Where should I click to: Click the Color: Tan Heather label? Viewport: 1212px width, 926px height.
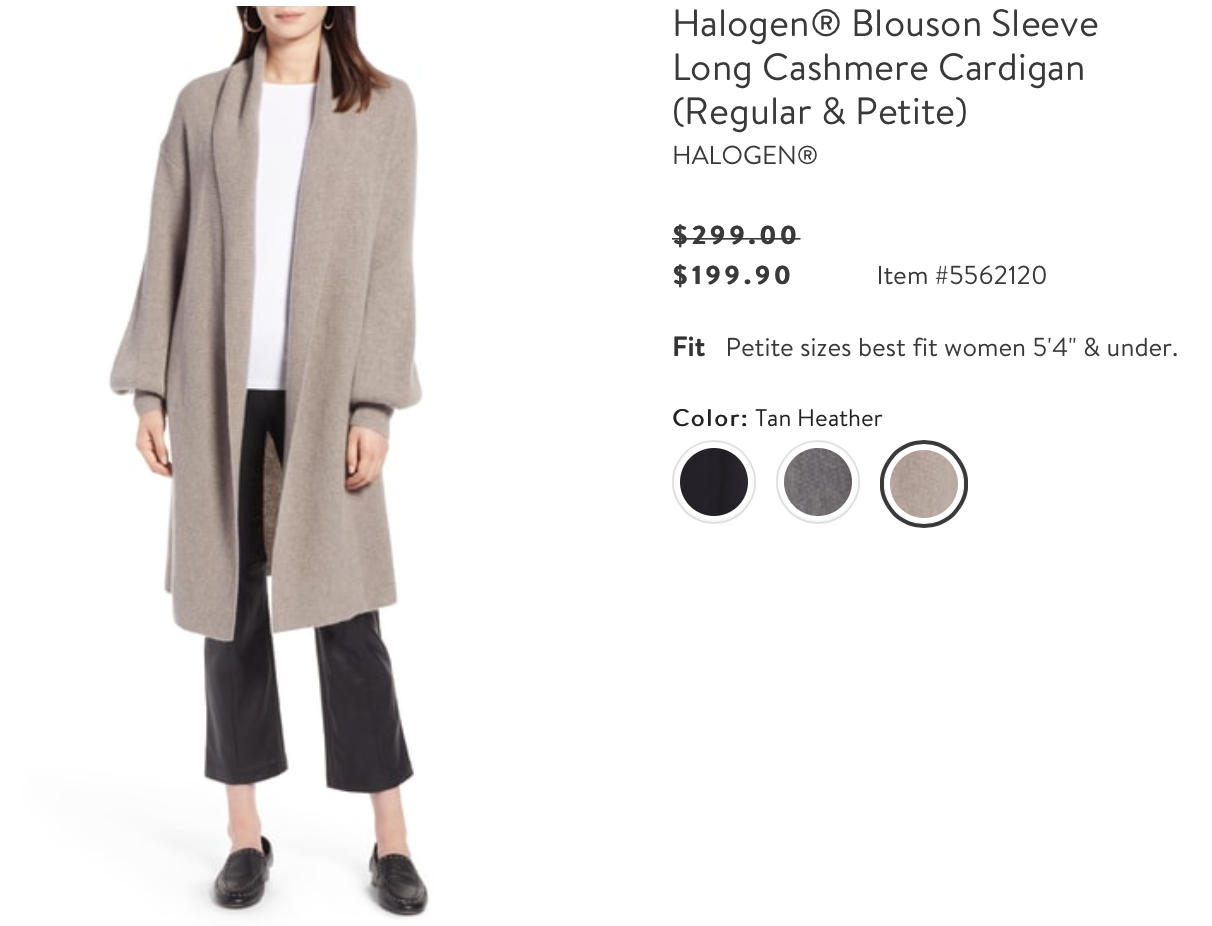pos(777,417)
